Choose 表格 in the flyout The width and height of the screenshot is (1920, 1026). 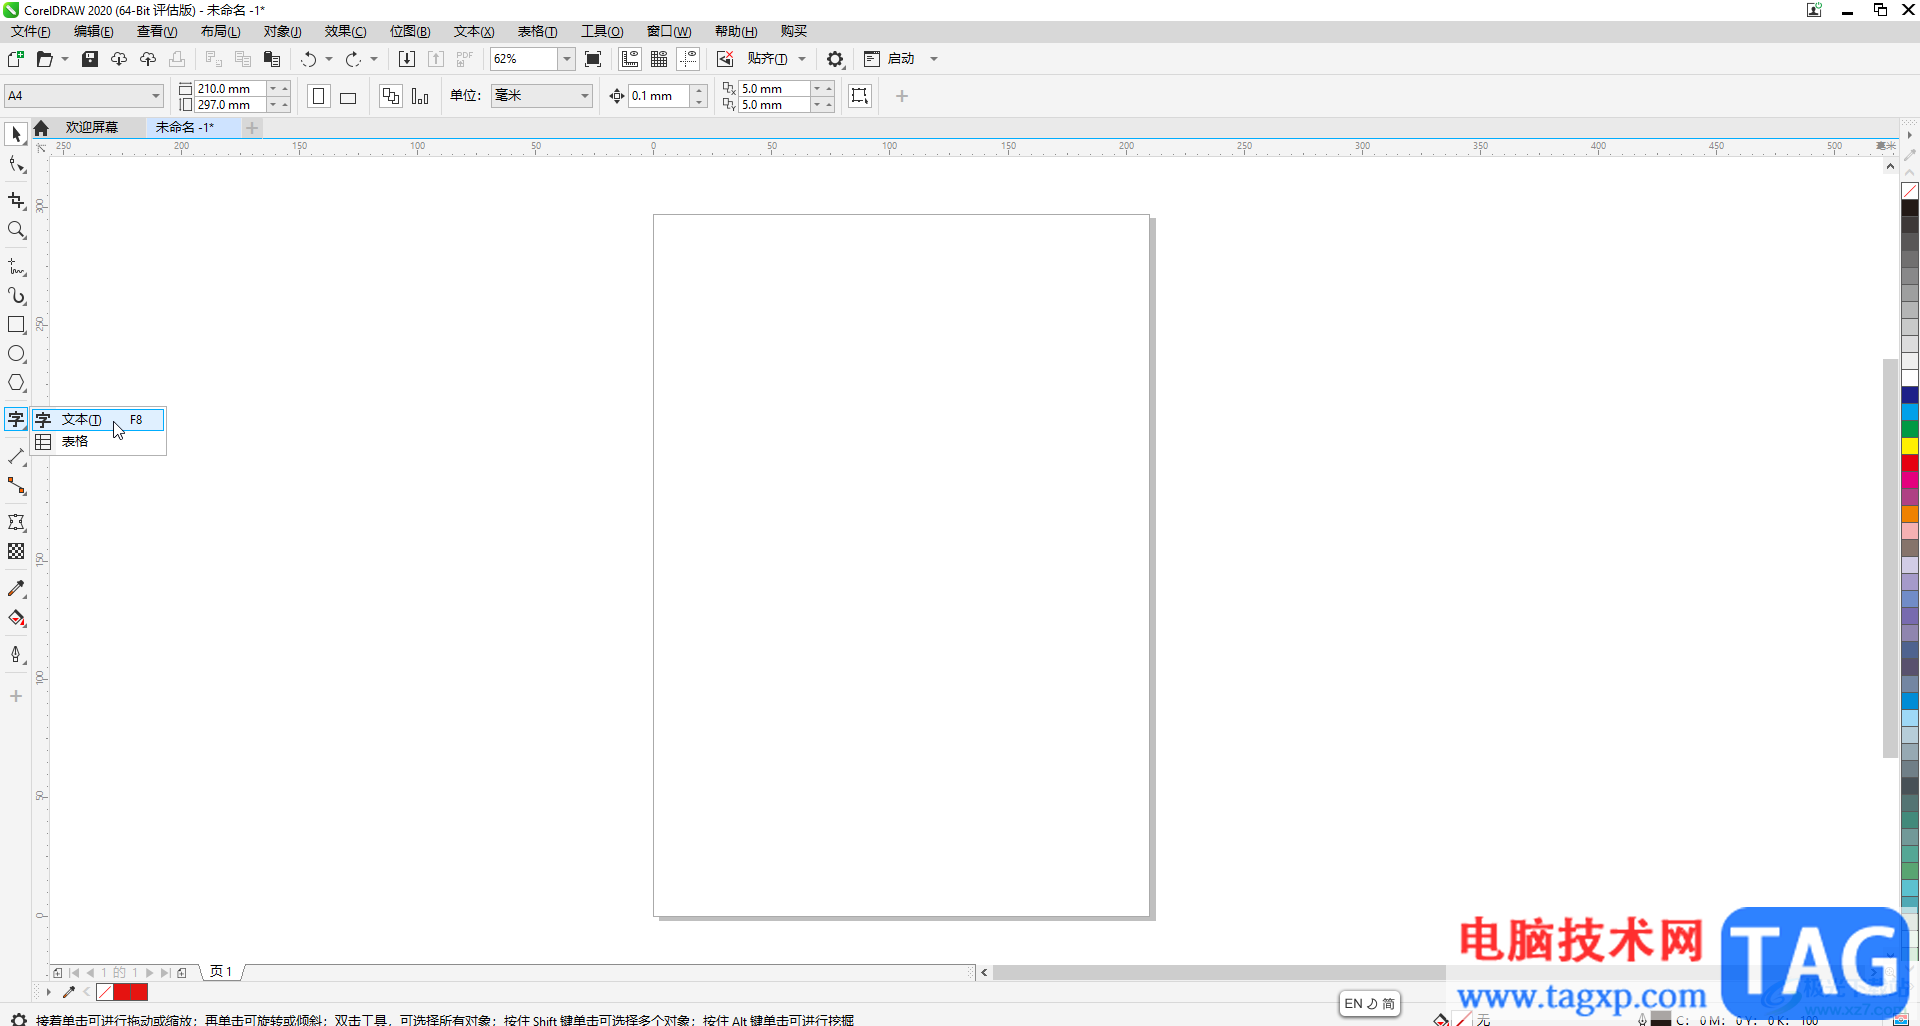point(98,442)
